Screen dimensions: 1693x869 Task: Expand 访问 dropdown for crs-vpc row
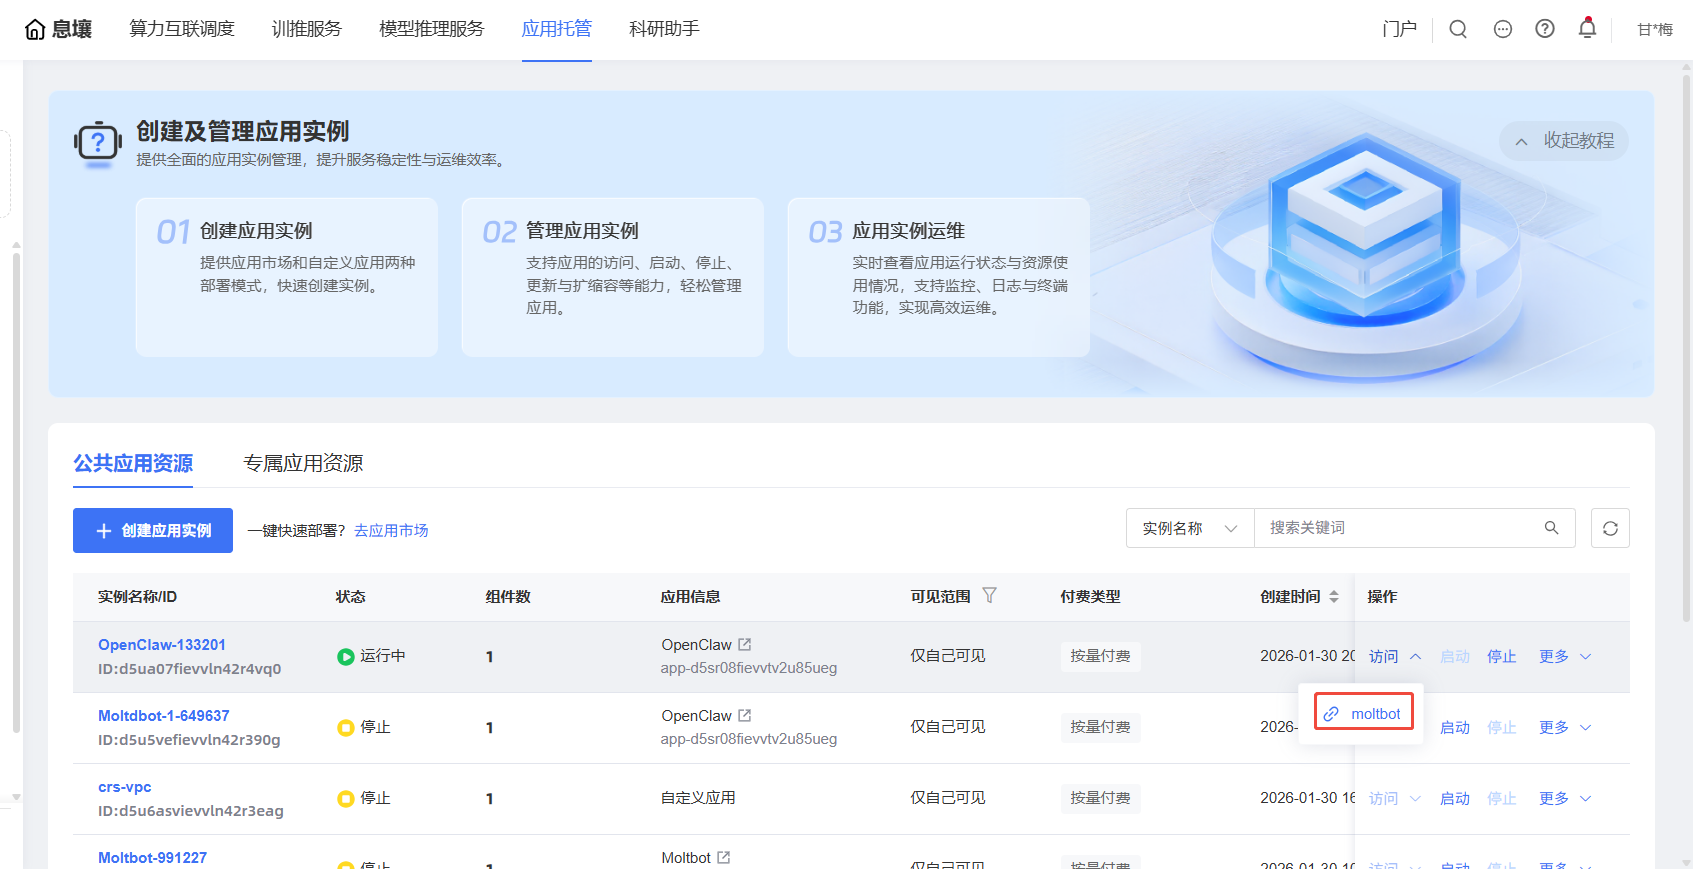(1395, 799)
